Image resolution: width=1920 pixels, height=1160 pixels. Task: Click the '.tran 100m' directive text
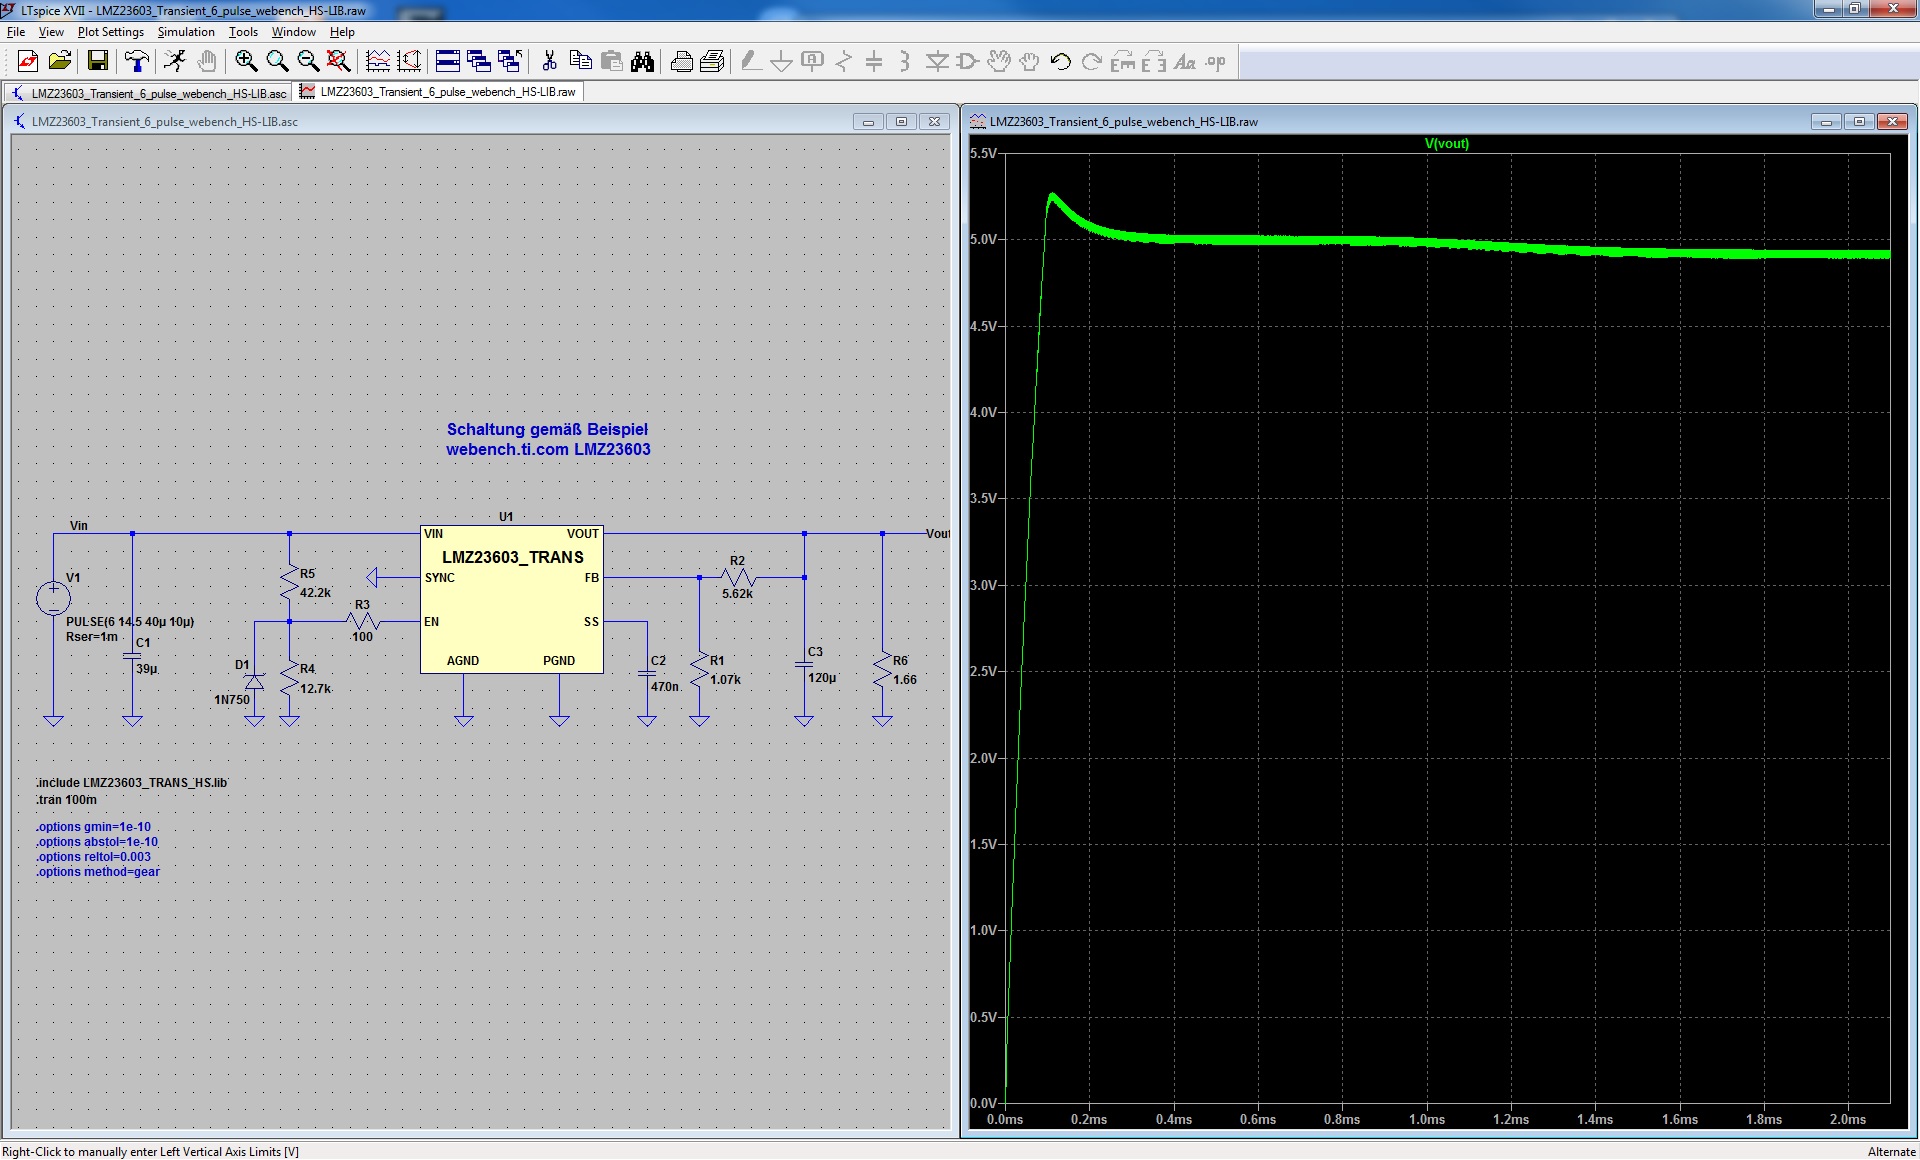[67, 800]
